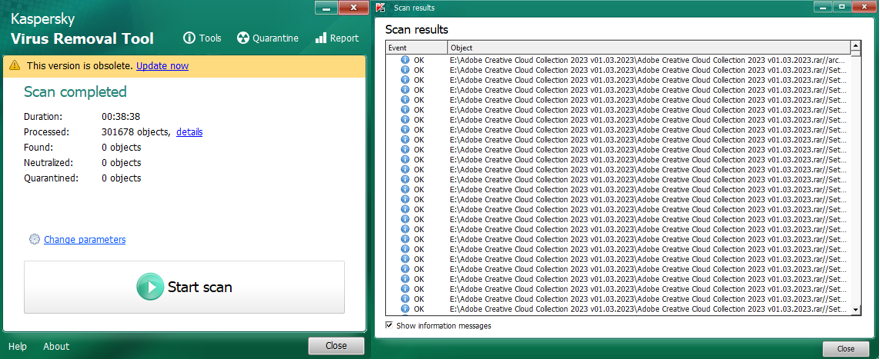This screenshot has width=880, height=360.
Task: Open the Tools menu in Kaspersky
Action: (203, 38)
